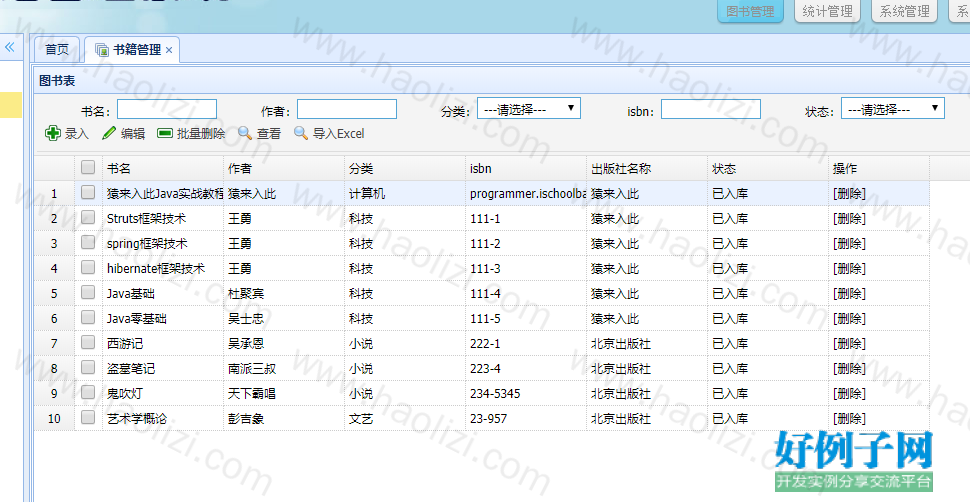This screenshot has height=502, width=970.
Task: Delete the spring框架技术 row via [删除]
Action: pyautogui.click(x=849, y=243)
